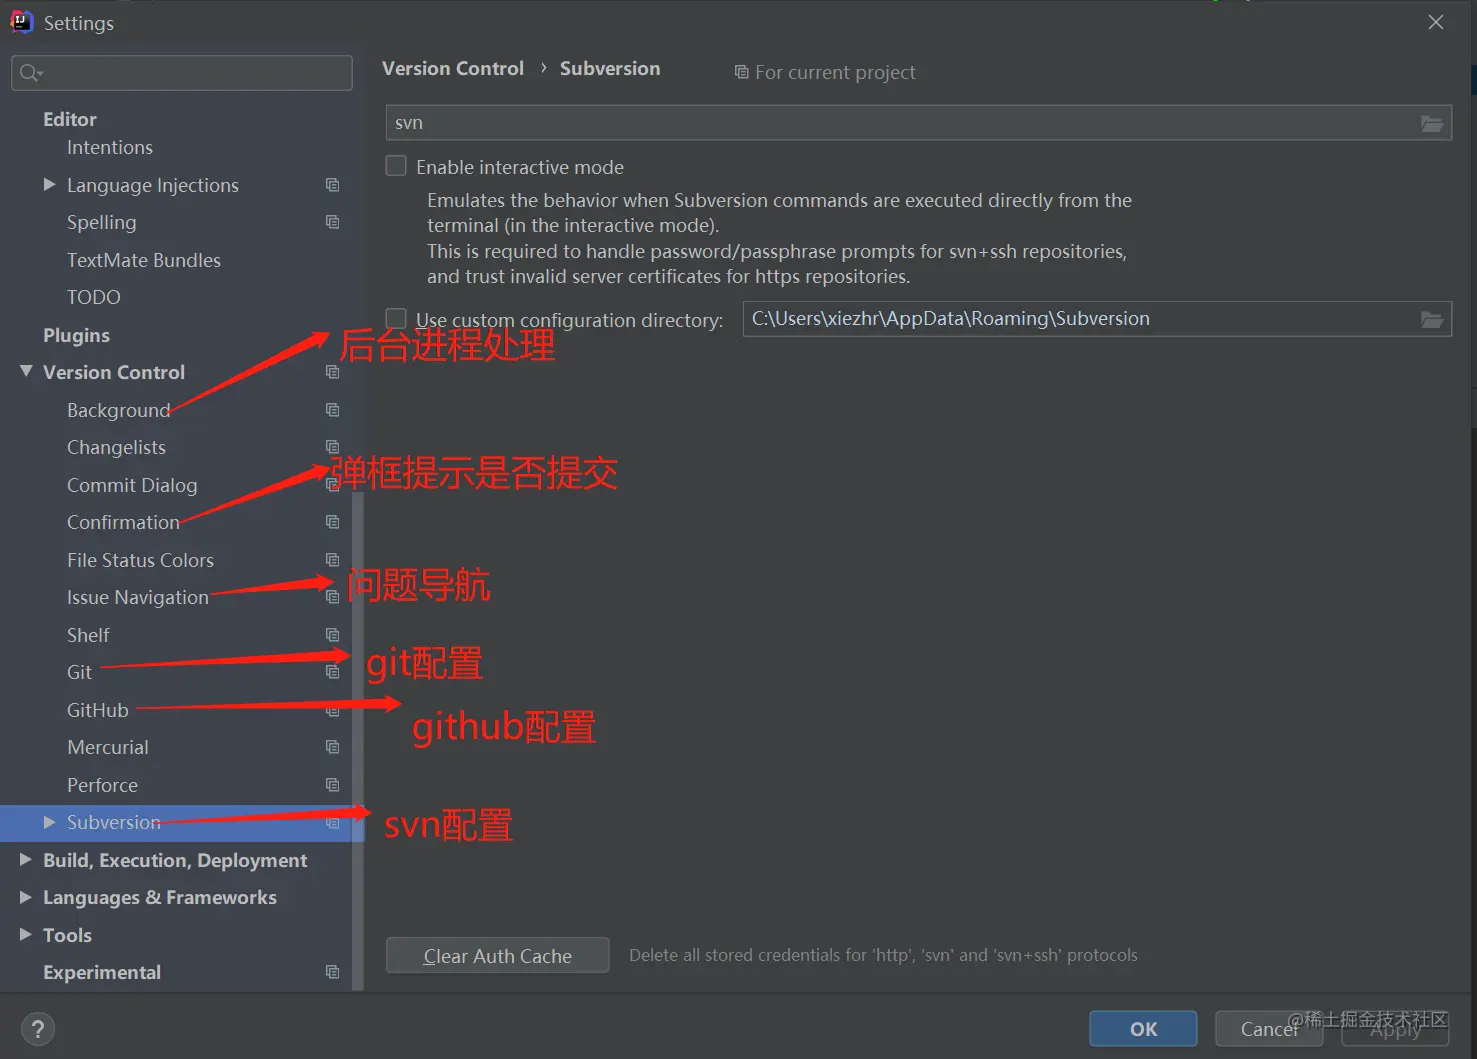Viewport: 1477px width, 1059px height.
Task: Click into the settings search field
Action: point(182,73)
